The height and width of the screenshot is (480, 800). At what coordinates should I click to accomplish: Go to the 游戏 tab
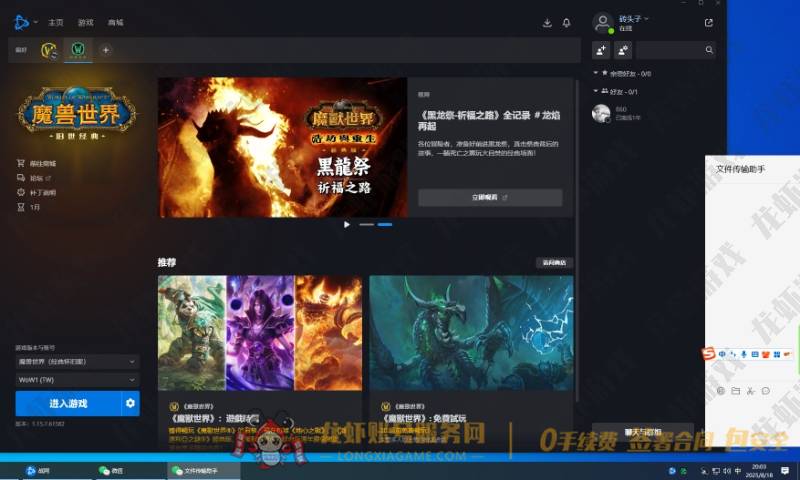click(86, 22)
